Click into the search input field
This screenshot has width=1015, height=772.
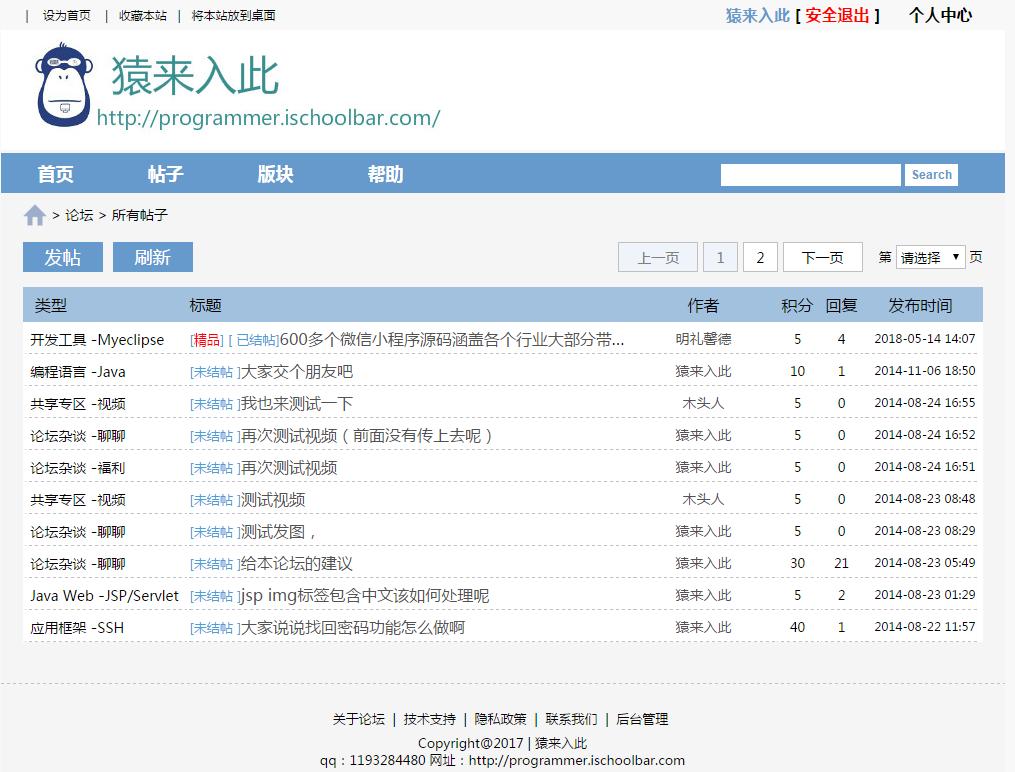(810, 174)
